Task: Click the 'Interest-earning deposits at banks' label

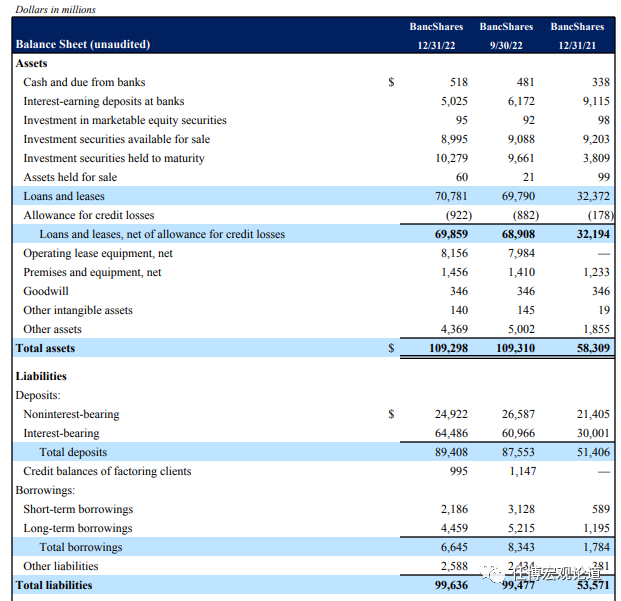Action: [104, 101]
